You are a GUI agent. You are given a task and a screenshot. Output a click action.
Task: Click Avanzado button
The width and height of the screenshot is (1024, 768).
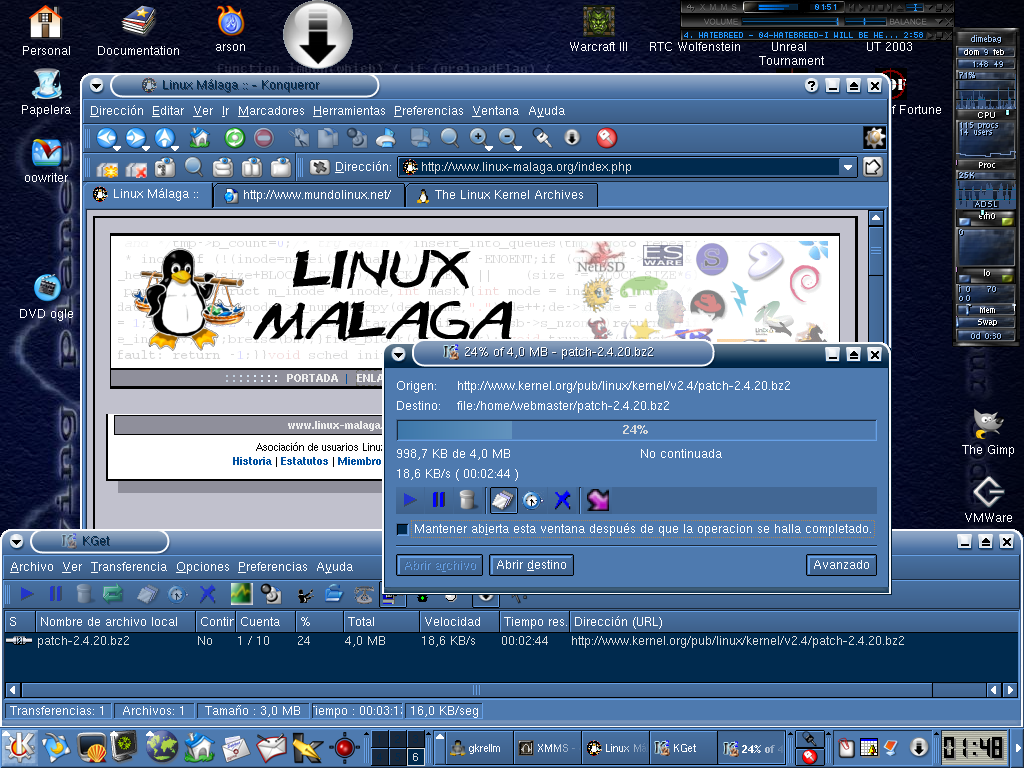pyautogui.click(x=841, y=565)
